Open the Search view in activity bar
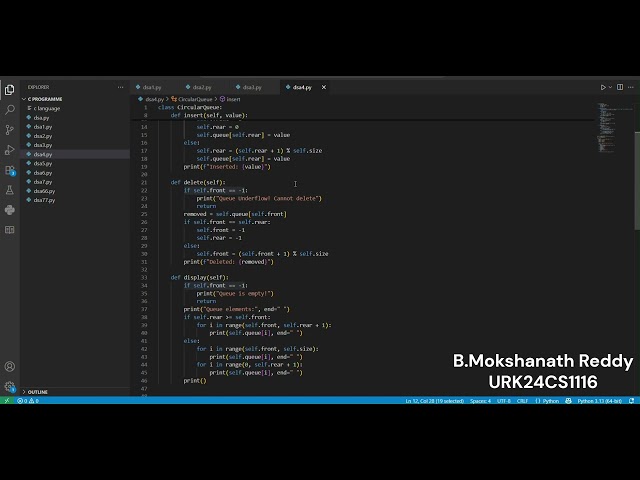This screenshot has width=640, height=480. [10, 109]
